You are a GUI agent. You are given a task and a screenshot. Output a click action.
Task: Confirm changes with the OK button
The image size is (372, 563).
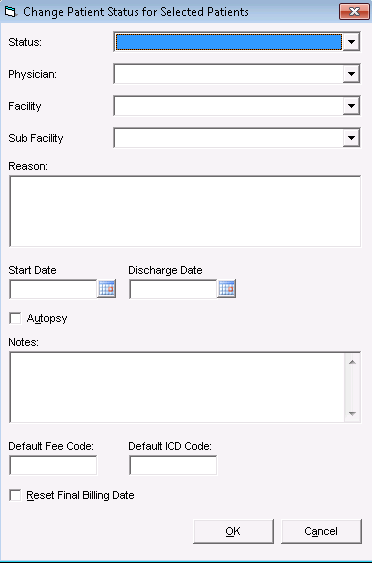point(233,531)
